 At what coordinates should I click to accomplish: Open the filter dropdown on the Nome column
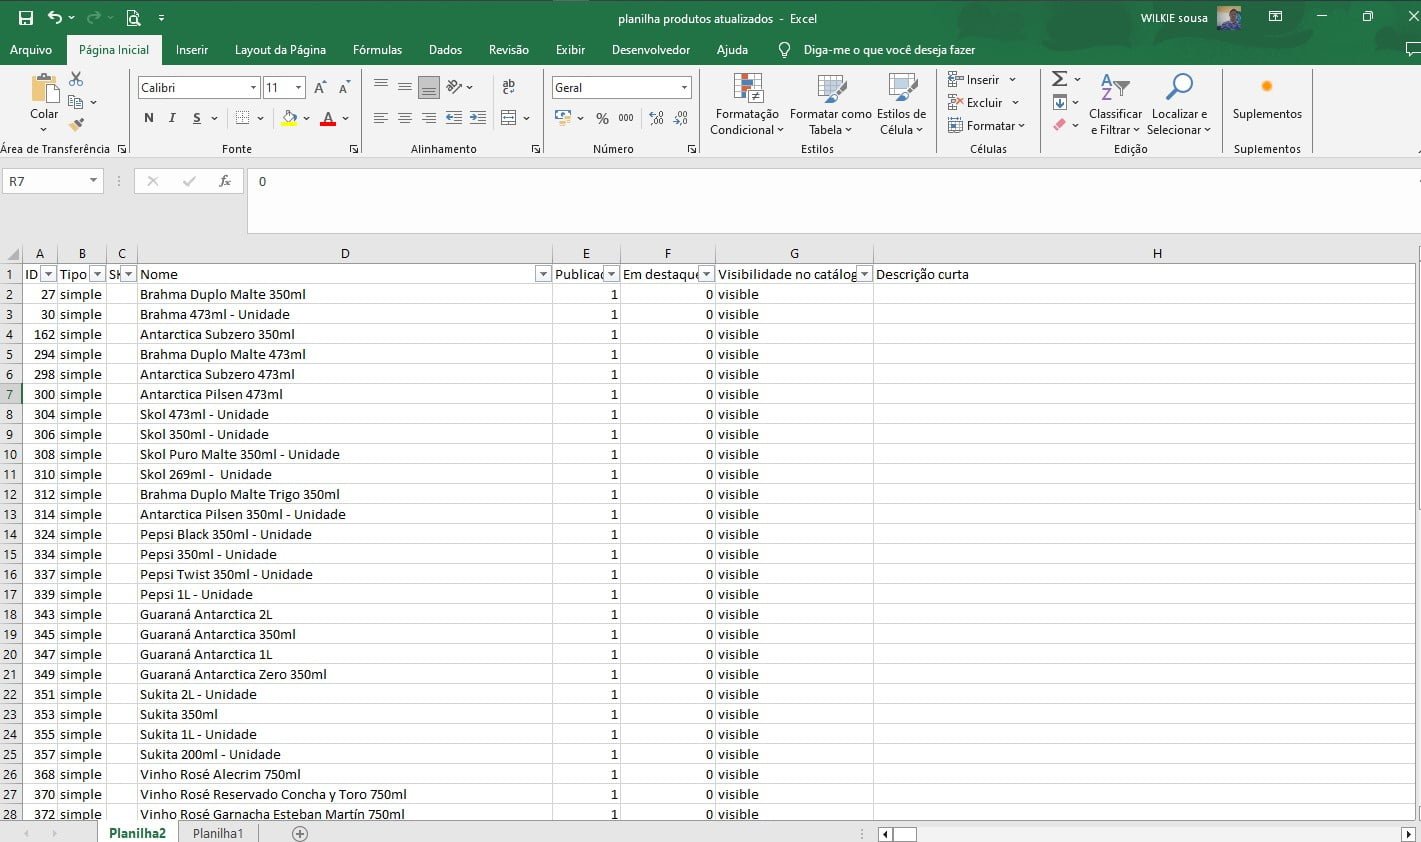coord(544,273)
